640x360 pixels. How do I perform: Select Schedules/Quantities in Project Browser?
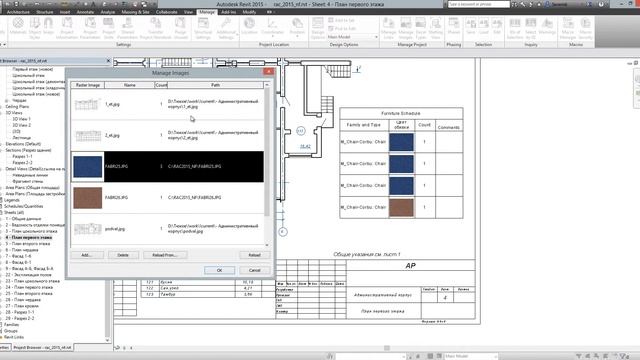click(x=23, y=206)
